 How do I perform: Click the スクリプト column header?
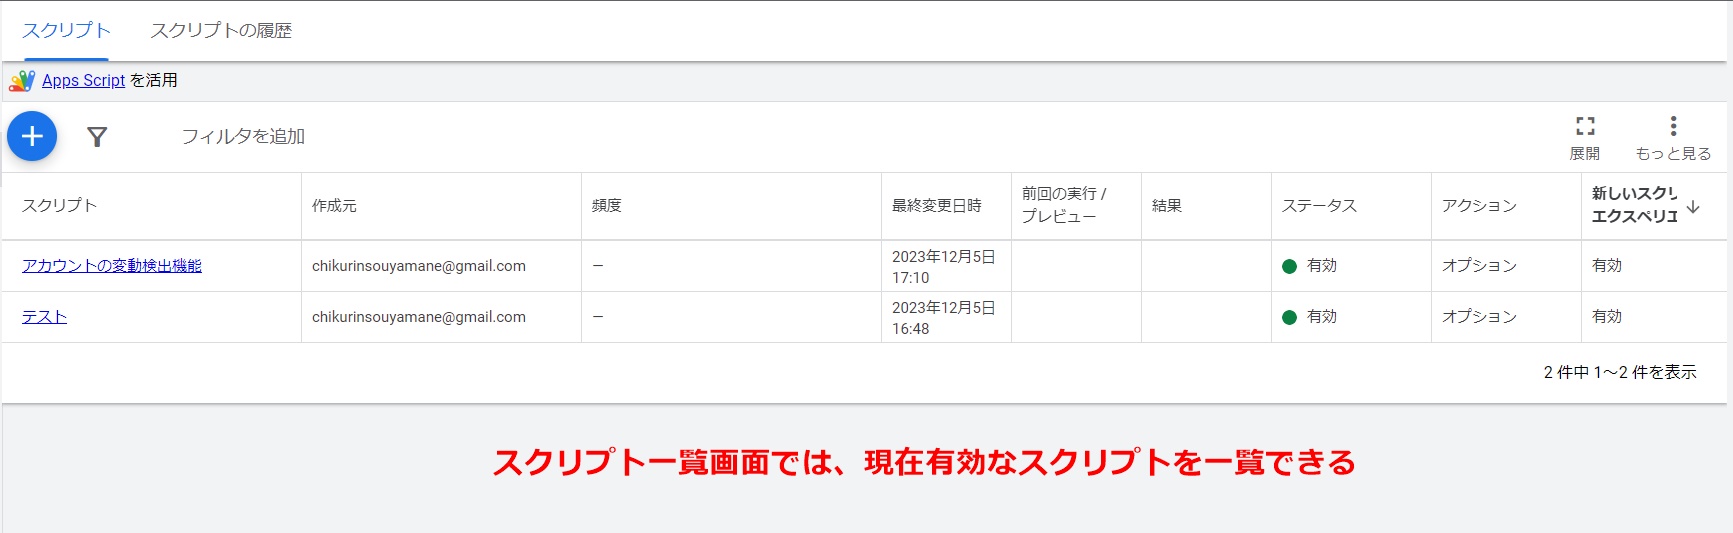pyautogui.click(x=60, y=206)
